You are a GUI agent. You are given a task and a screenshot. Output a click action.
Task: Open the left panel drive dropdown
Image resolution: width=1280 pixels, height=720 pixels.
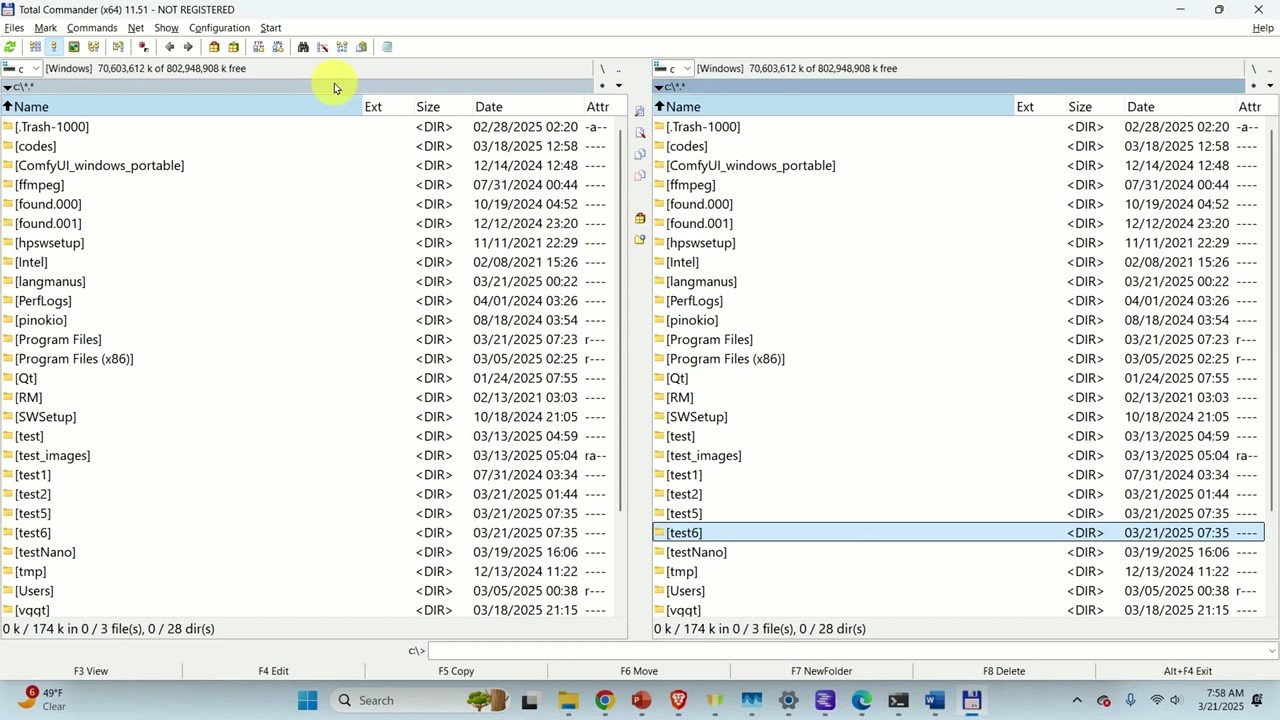[x=36, y=68]
